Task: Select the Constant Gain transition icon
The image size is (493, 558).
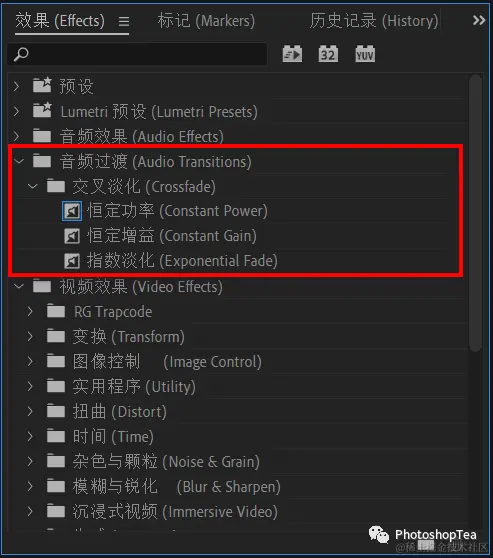Action: point(72,236)
